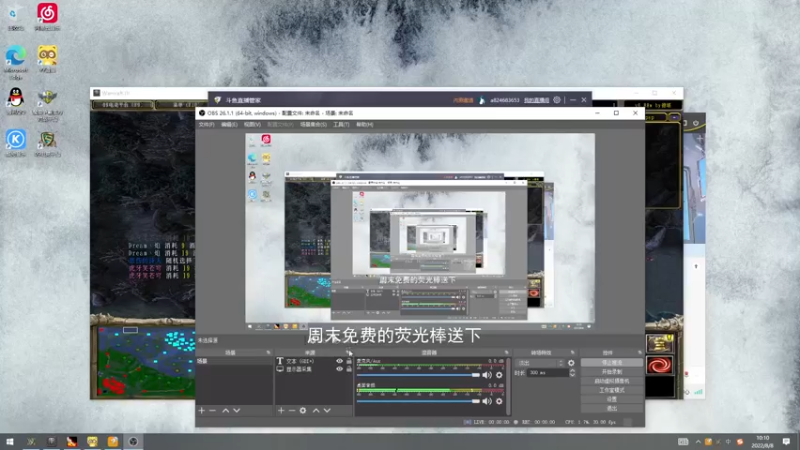The height and width of the screenshot is (450, 800).
Task: Adjust the transition duration stepper arrows
Action: pyautogui.click(x=572, y=373)
